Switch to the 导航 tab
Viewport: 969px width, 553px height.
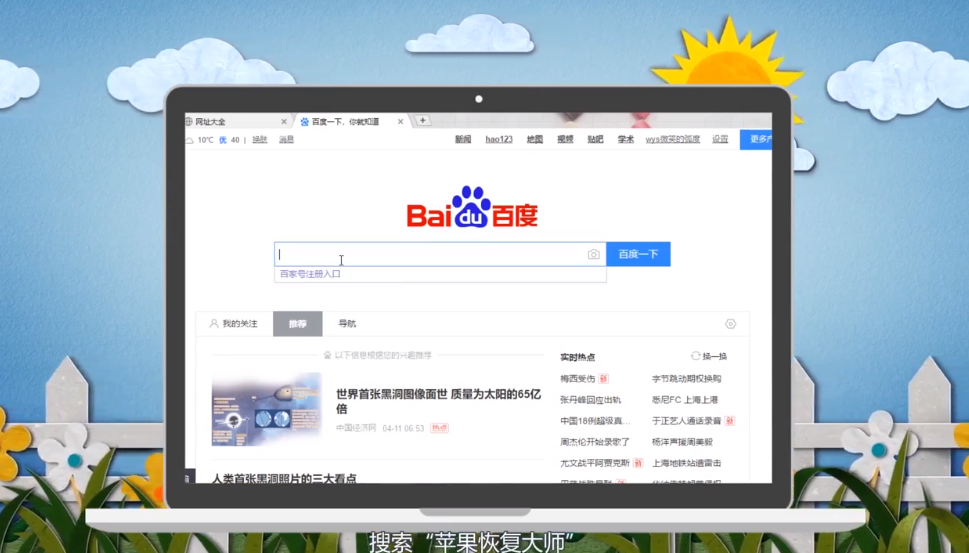[x=347, y=324]
